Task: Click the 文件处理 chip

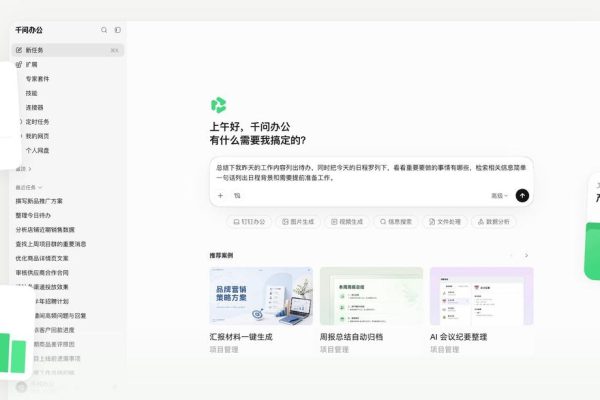Action: [x=445, y=222]
